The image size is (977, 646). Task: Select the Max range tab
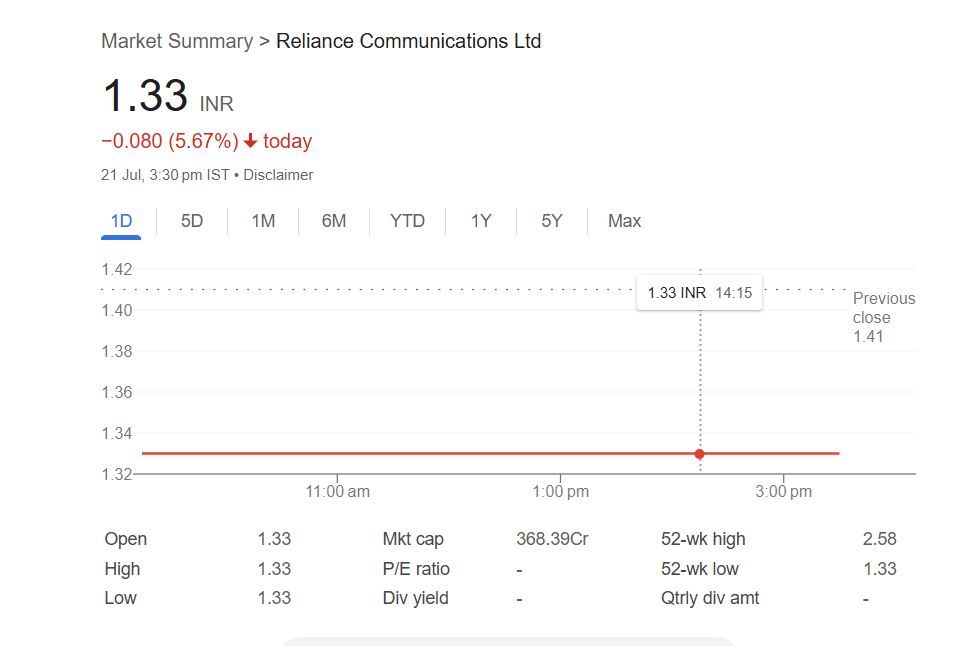pyautogui.click(x=624, y=221)
